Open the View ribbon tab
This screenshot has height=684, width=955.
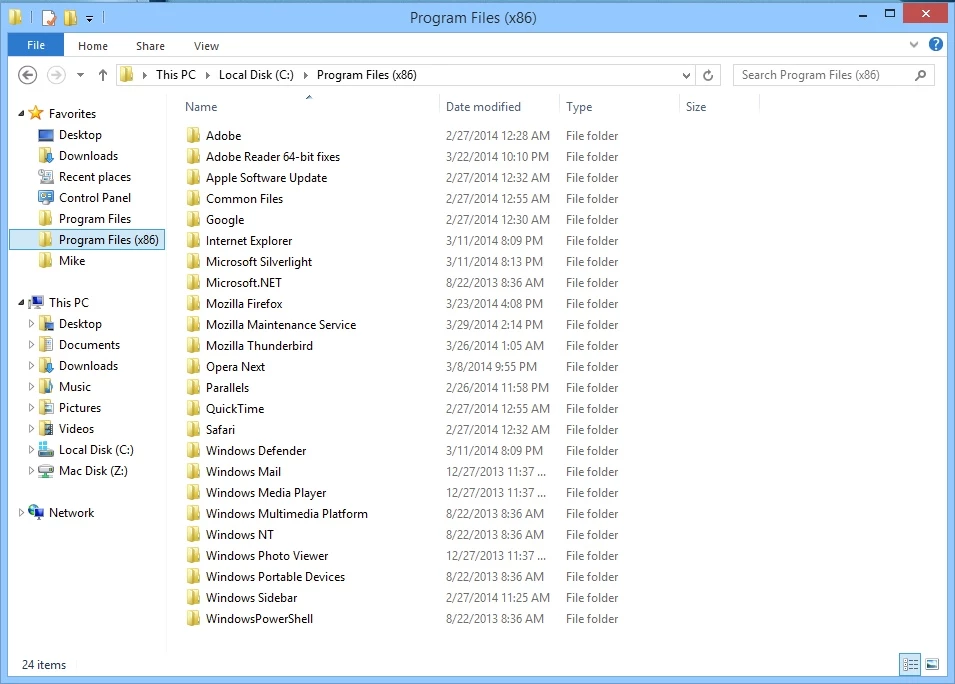(206, 46)
